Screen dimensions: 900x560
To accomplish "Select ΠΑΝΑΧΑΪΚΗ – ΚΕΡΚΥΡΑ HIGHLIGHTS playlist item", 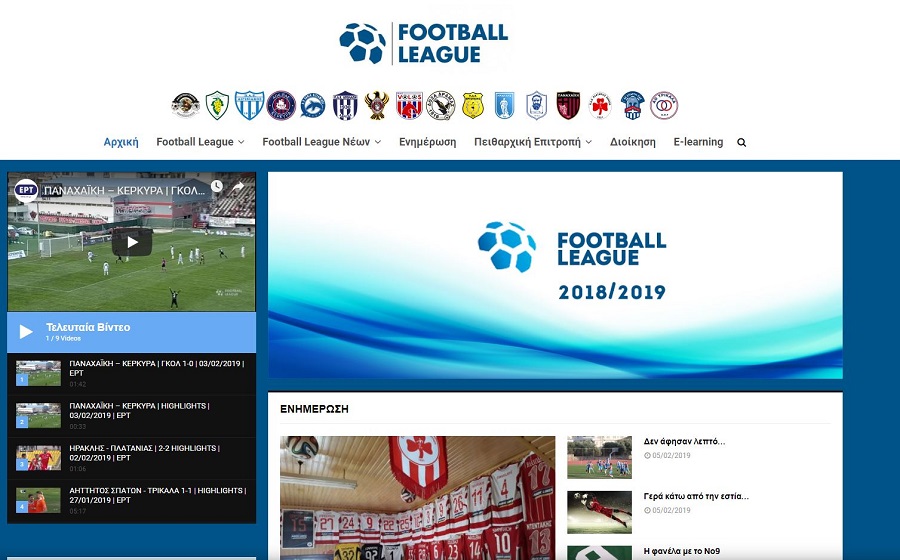I will tap(131, 416).
